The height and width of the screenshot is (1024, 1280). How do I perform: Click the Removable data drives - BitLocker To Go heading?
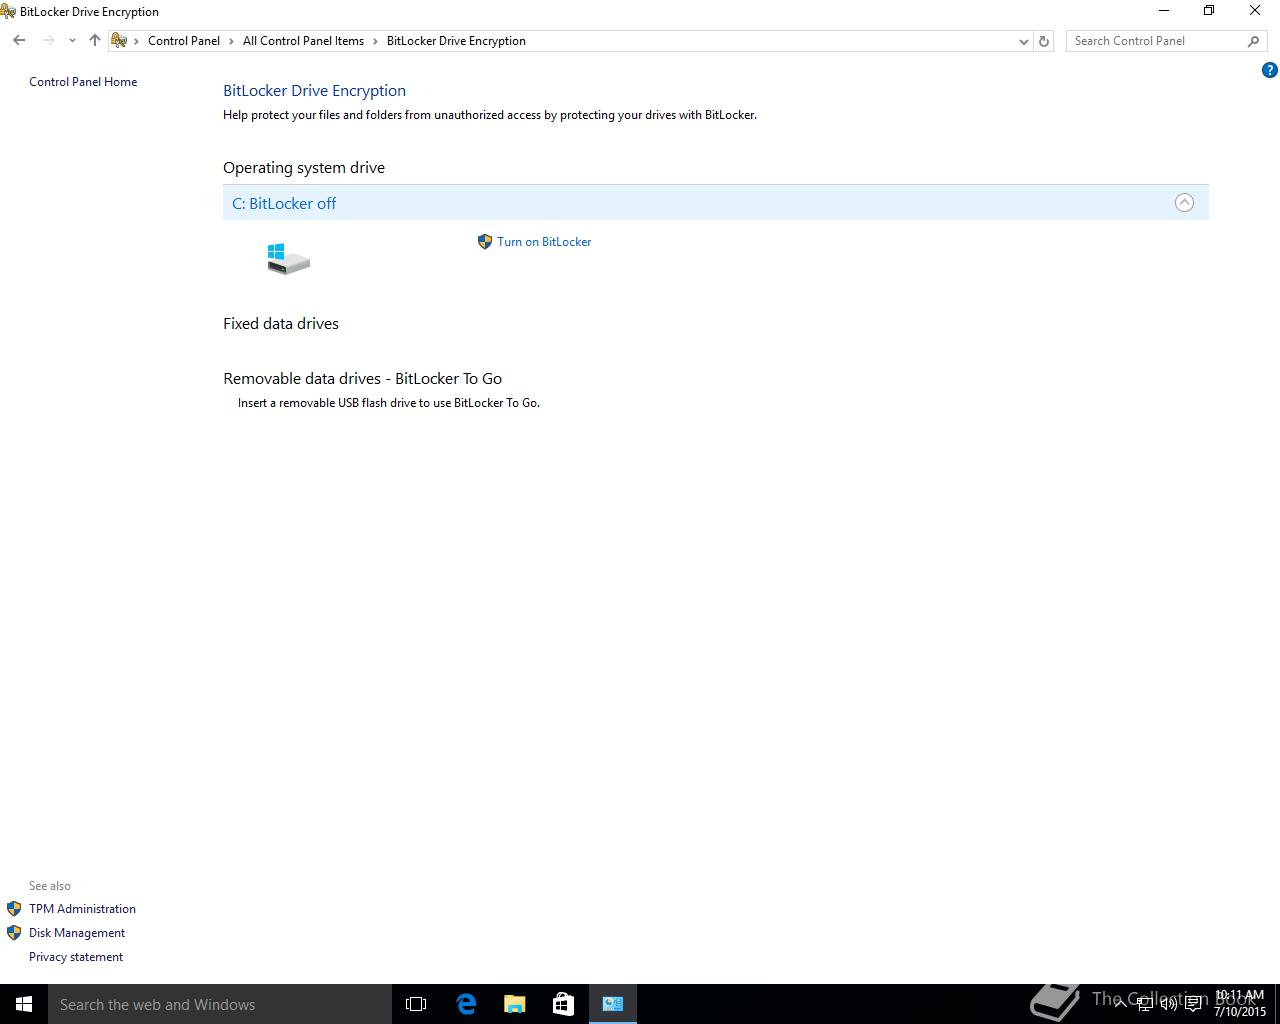tap(363, 379)
